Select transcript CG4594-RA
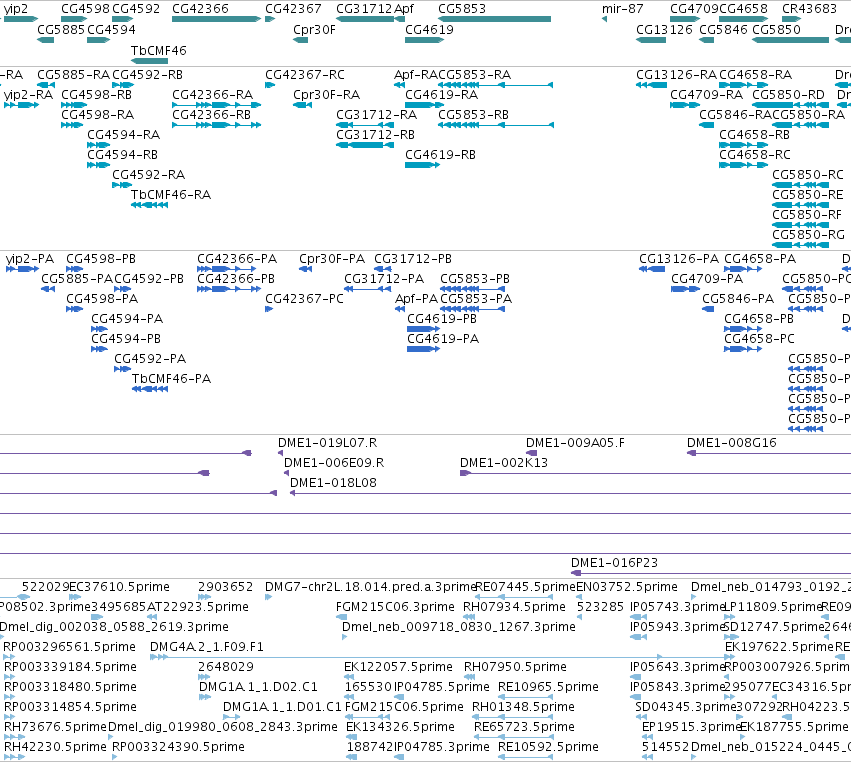 point(123,135)
